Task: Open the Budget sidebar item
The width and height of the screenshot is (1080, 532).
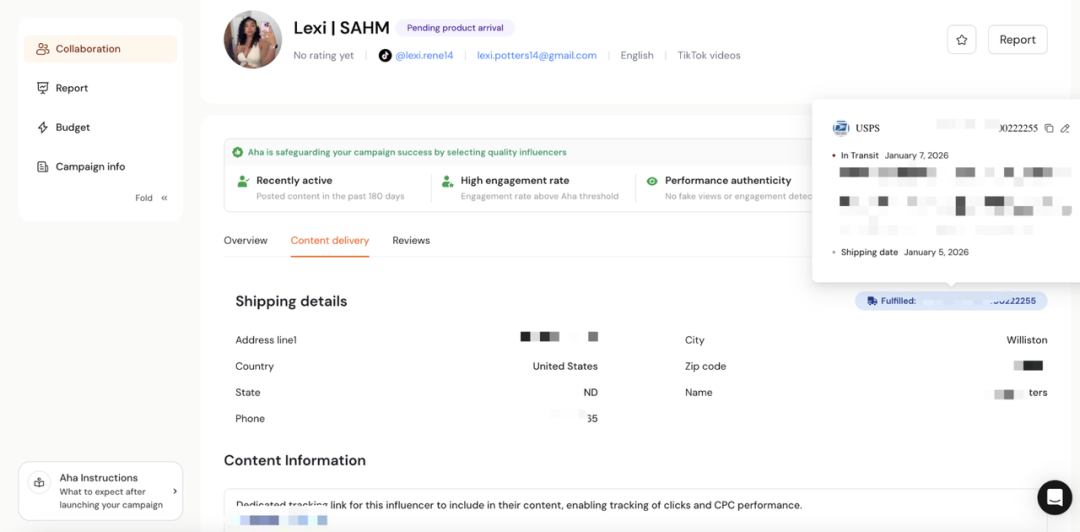Action: (x=72, y=127)
